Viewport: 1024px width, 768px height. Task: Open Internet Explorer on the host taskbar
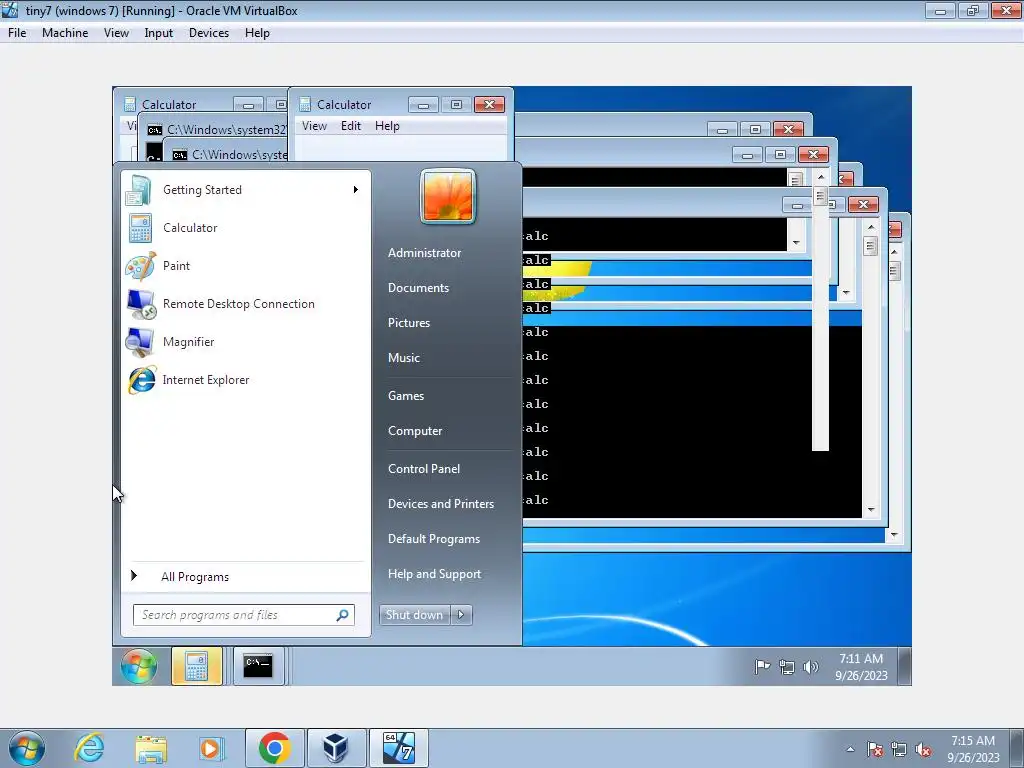pyautogui.click(x=89, y=748)
